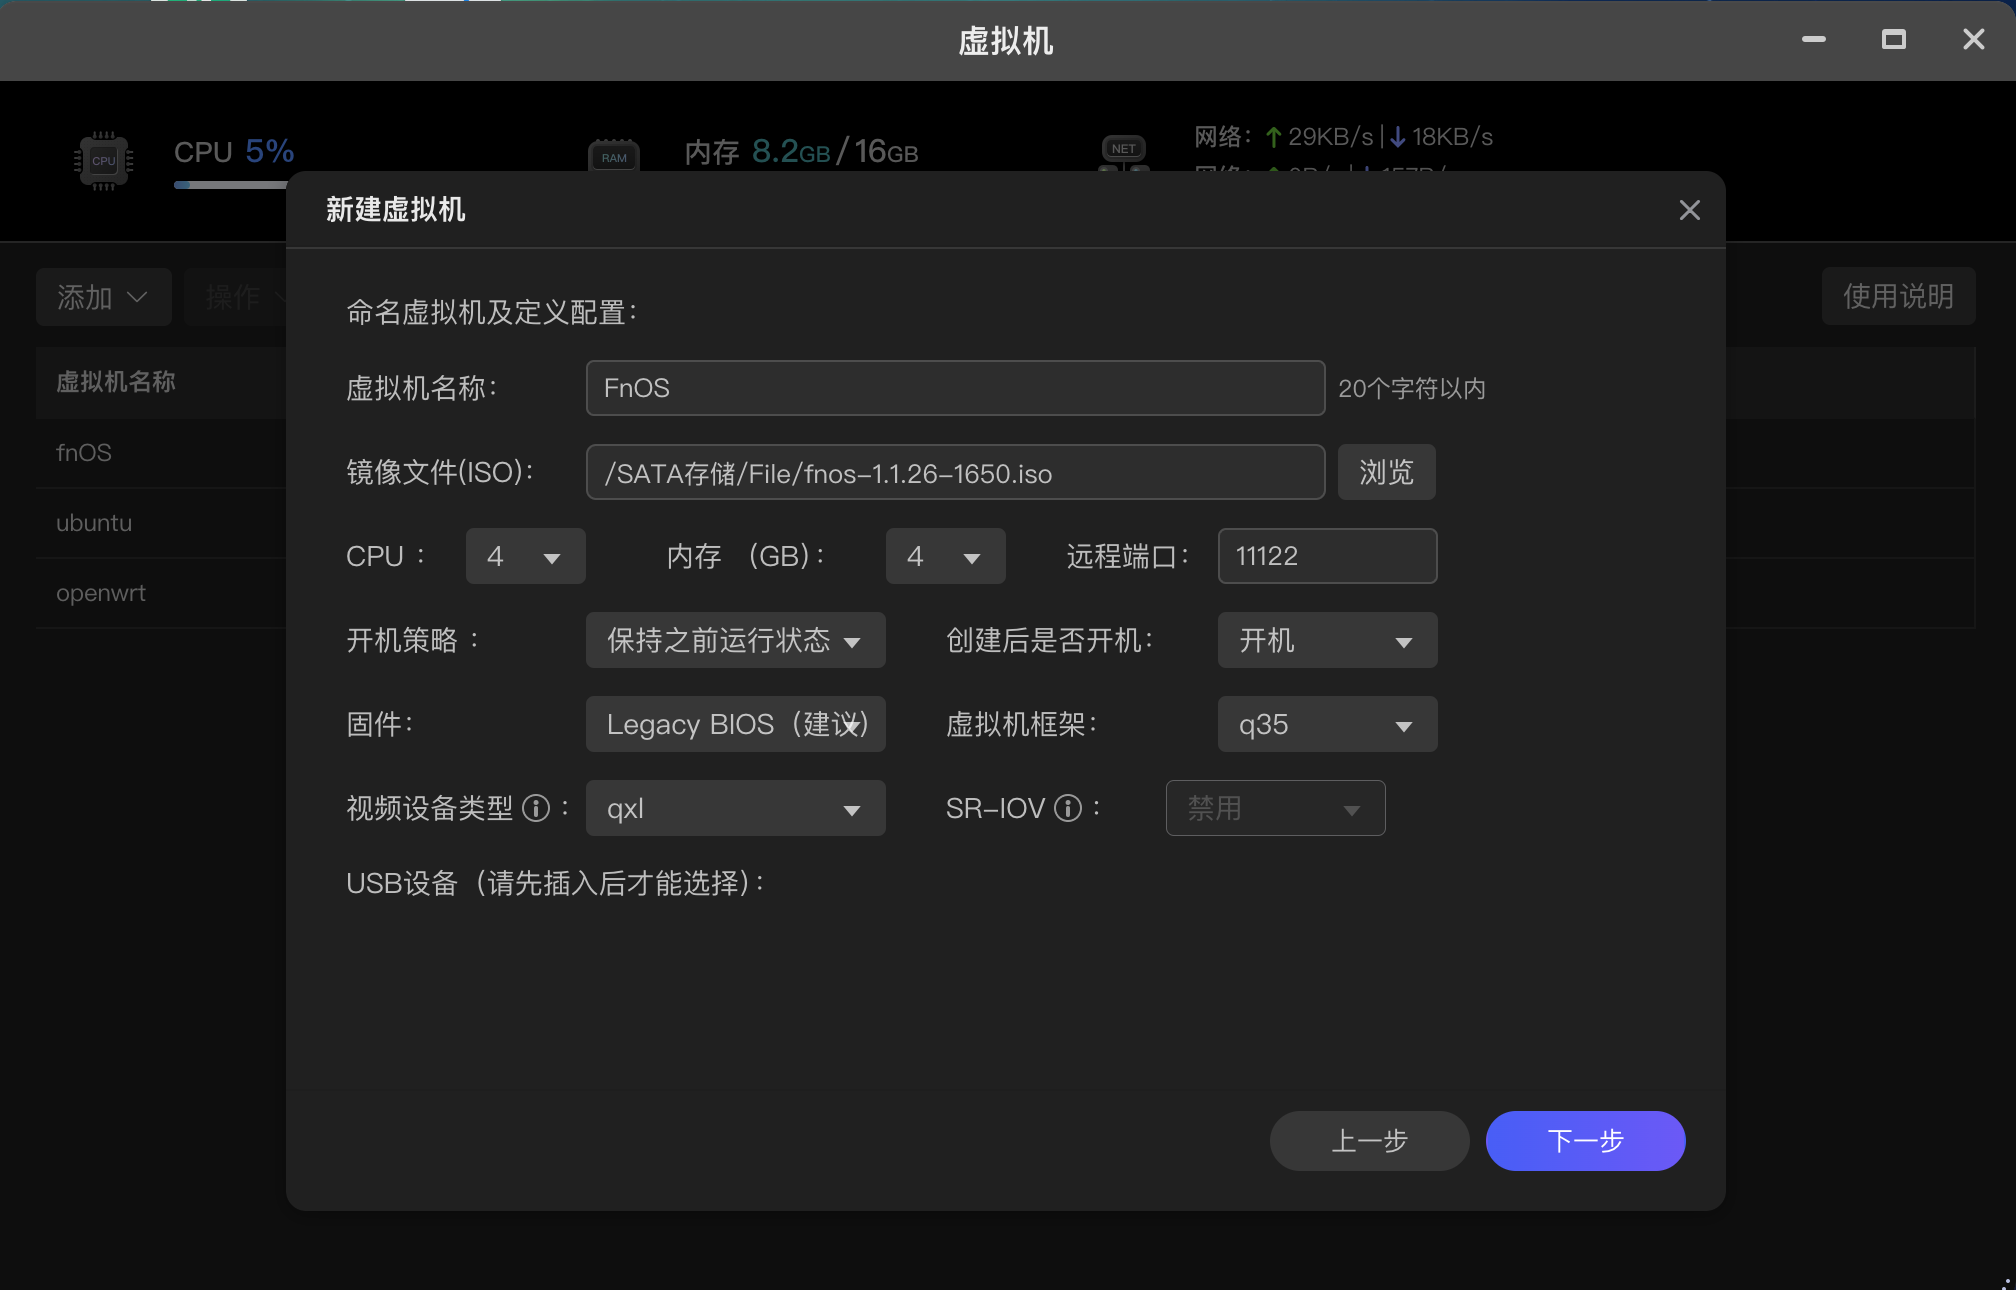Image resolution: width=2016 pixels, height=1290 pixels.
Task: Open the qxl video device dropdown
Action: 735,808
